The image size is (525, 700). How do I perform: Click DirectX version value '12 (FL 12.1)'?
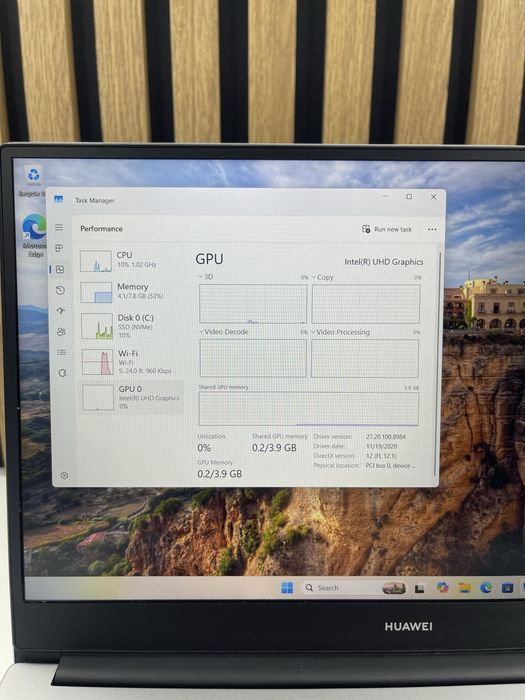pyautogui.click(x=381, y=456)
